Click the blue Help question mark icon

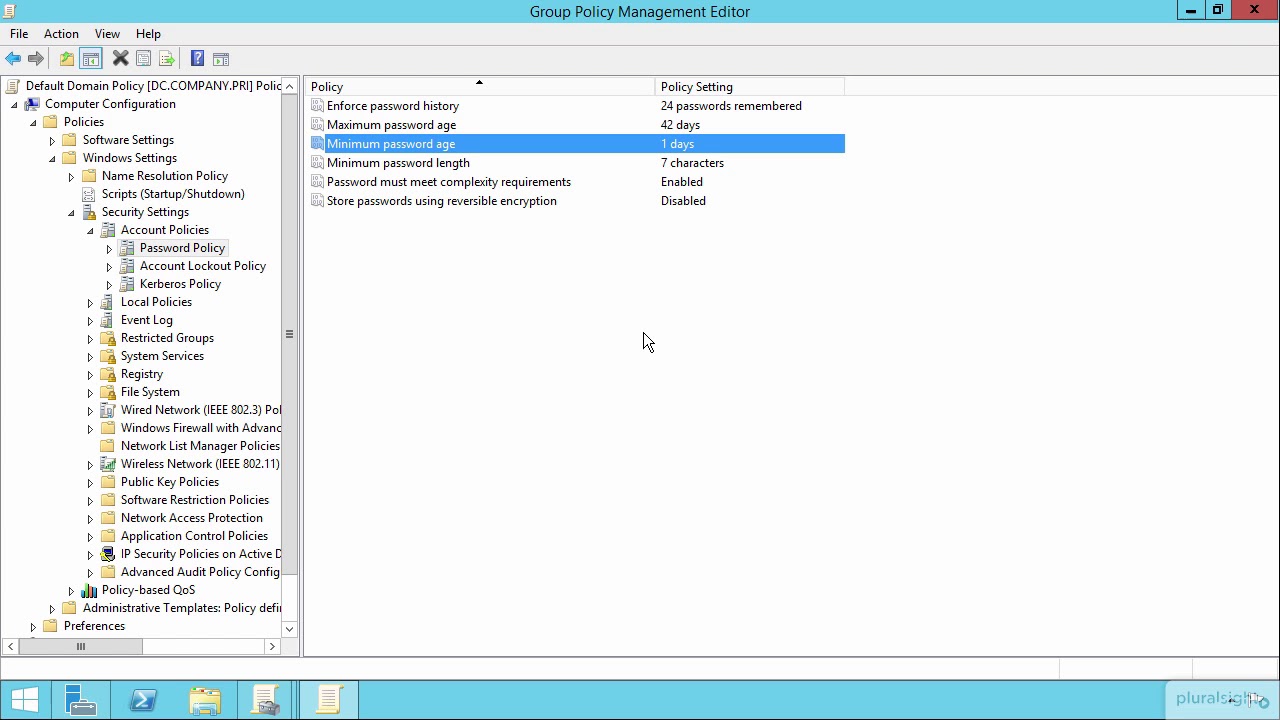pyautogui.click(x=197, y=59)
